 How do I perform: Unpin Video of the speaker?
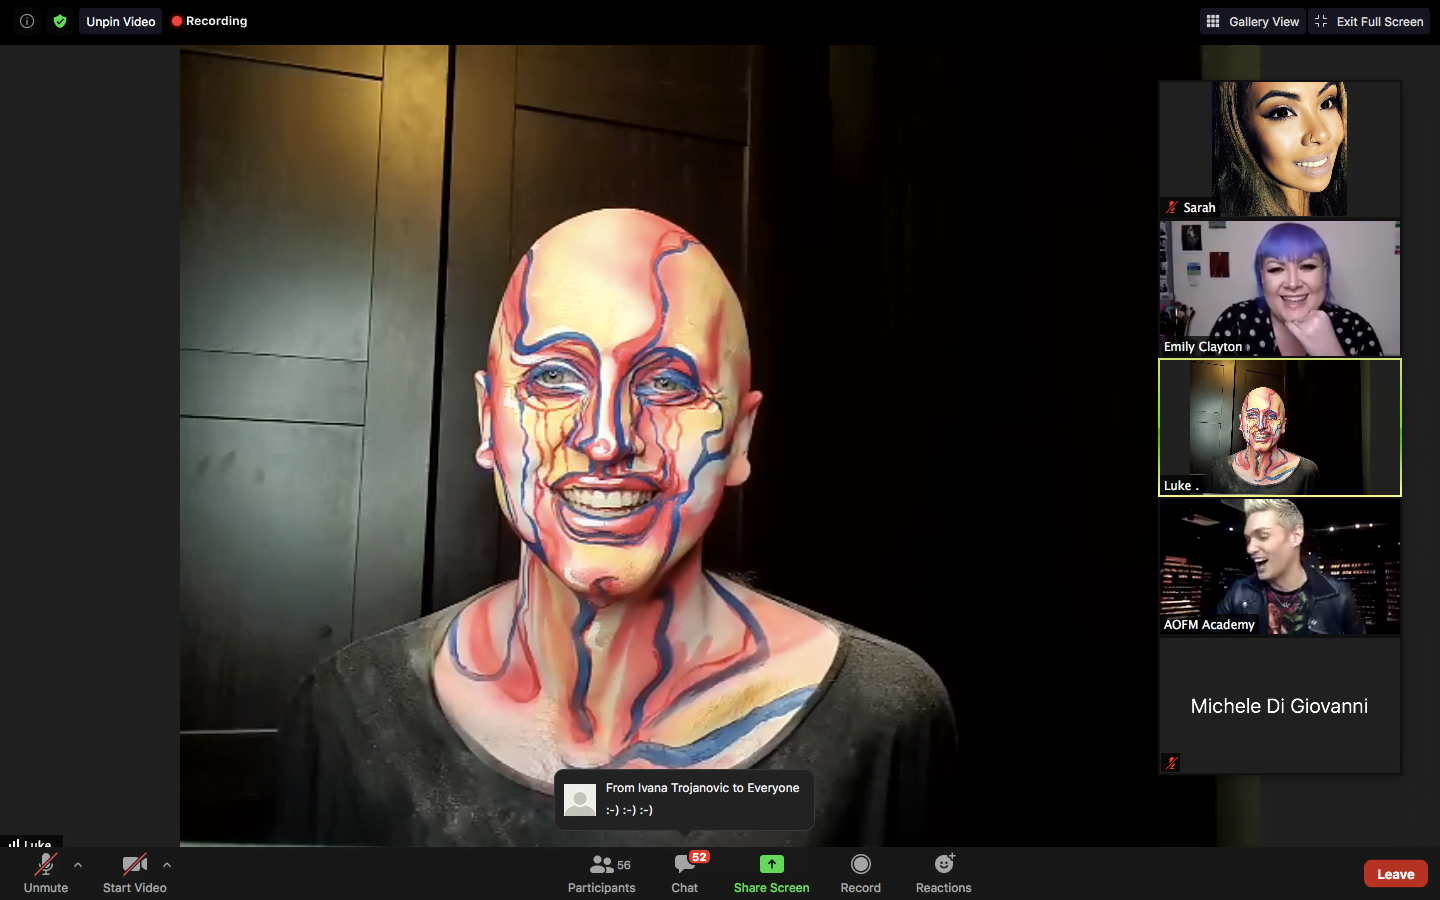coord(120,21)
